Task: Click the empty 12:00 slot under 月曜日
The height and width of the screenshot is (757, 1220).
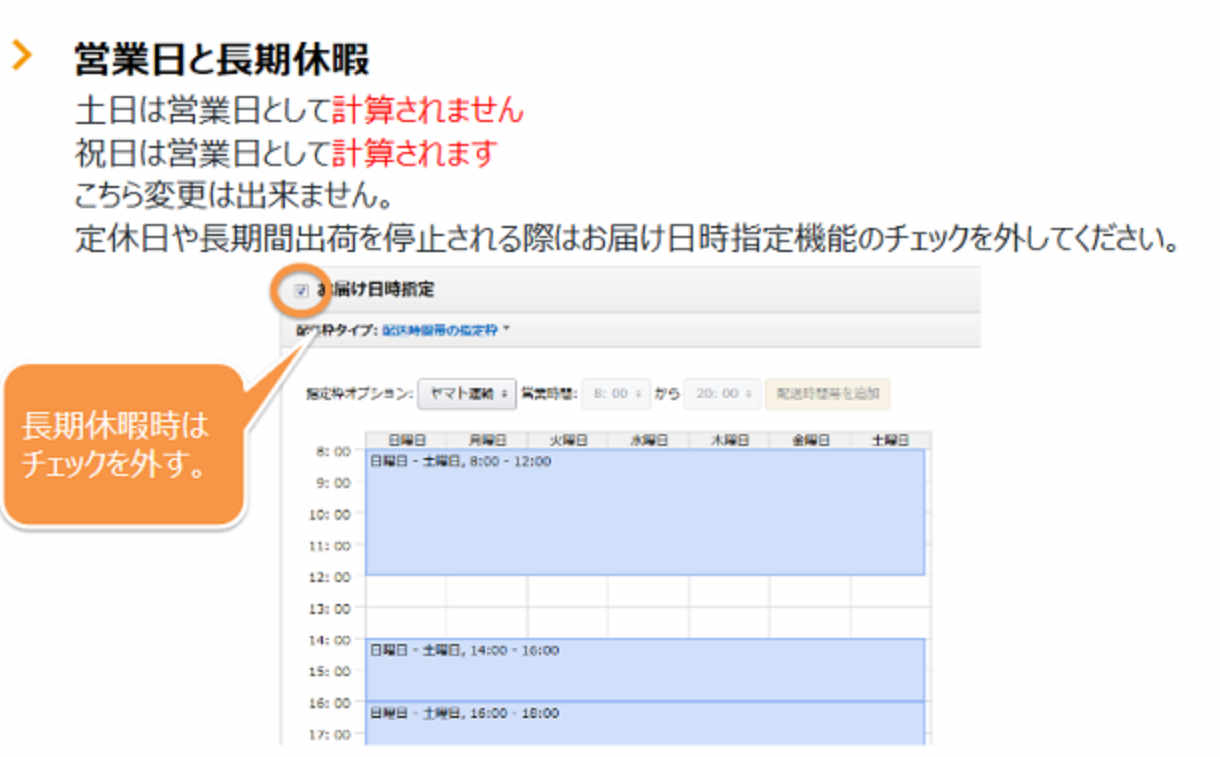Action: click(486, 591)
